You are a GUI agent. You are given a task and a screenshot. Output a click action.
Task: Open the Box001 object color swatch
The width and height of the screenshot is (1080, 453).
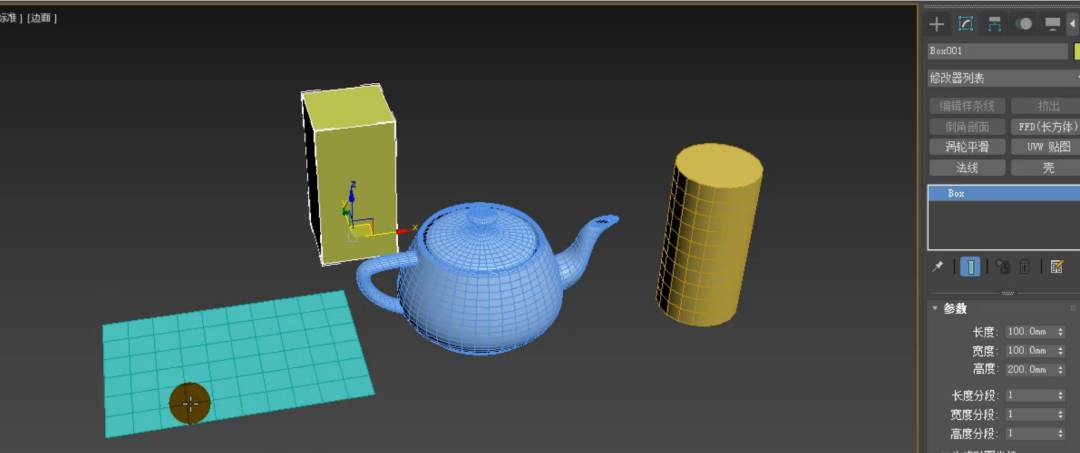point(1077,51)
